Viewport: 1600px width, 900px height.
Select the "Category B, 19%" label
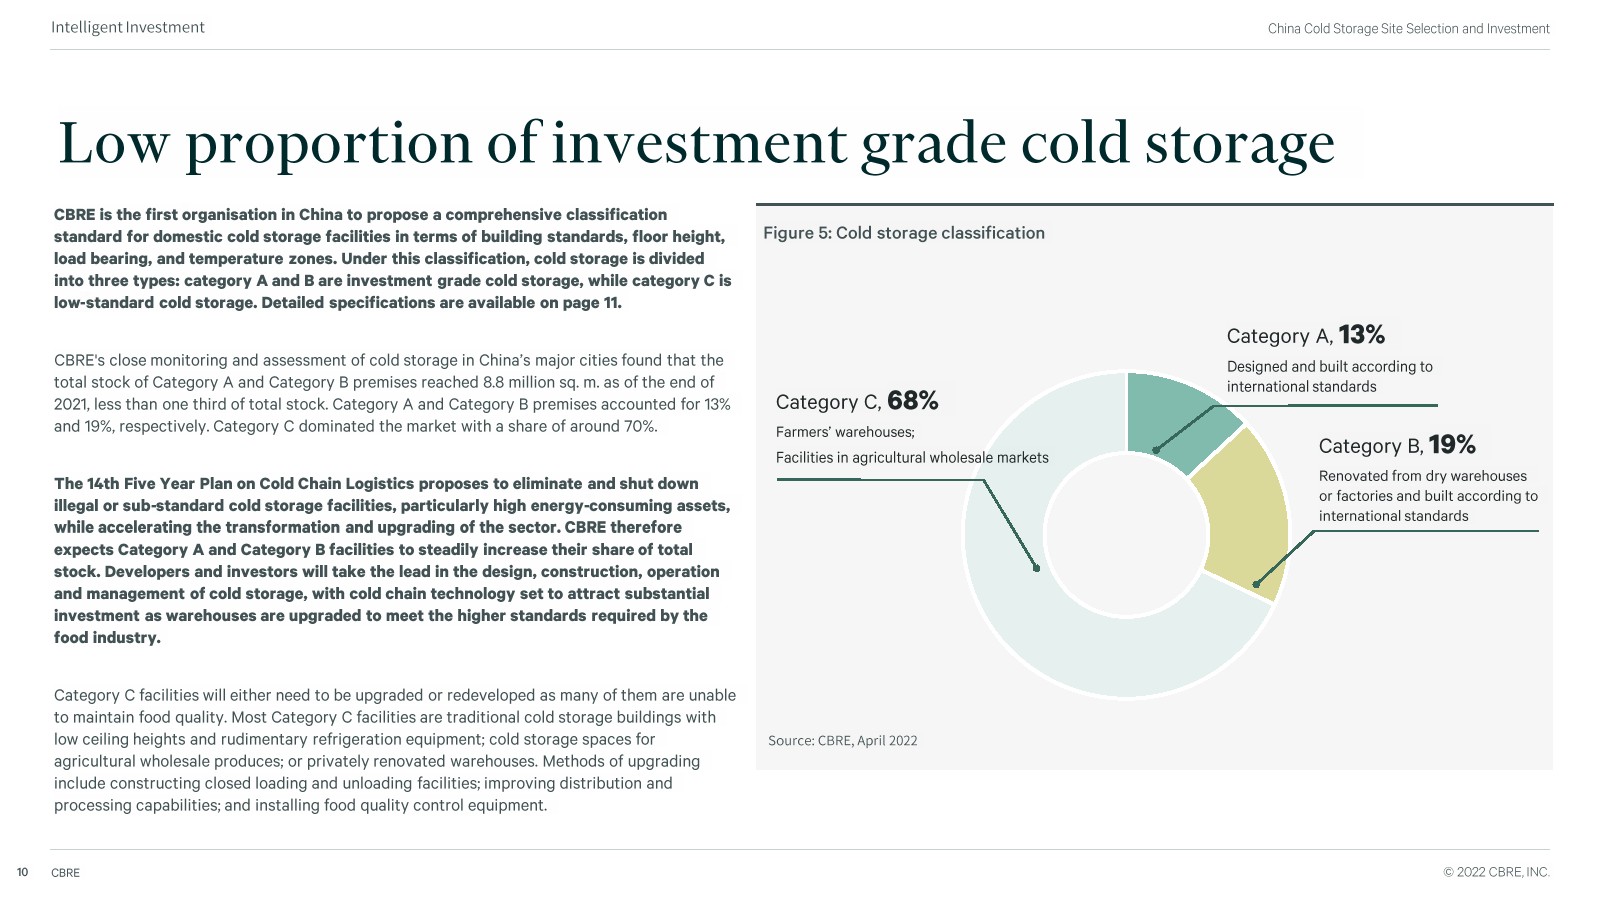point(1397,446)
